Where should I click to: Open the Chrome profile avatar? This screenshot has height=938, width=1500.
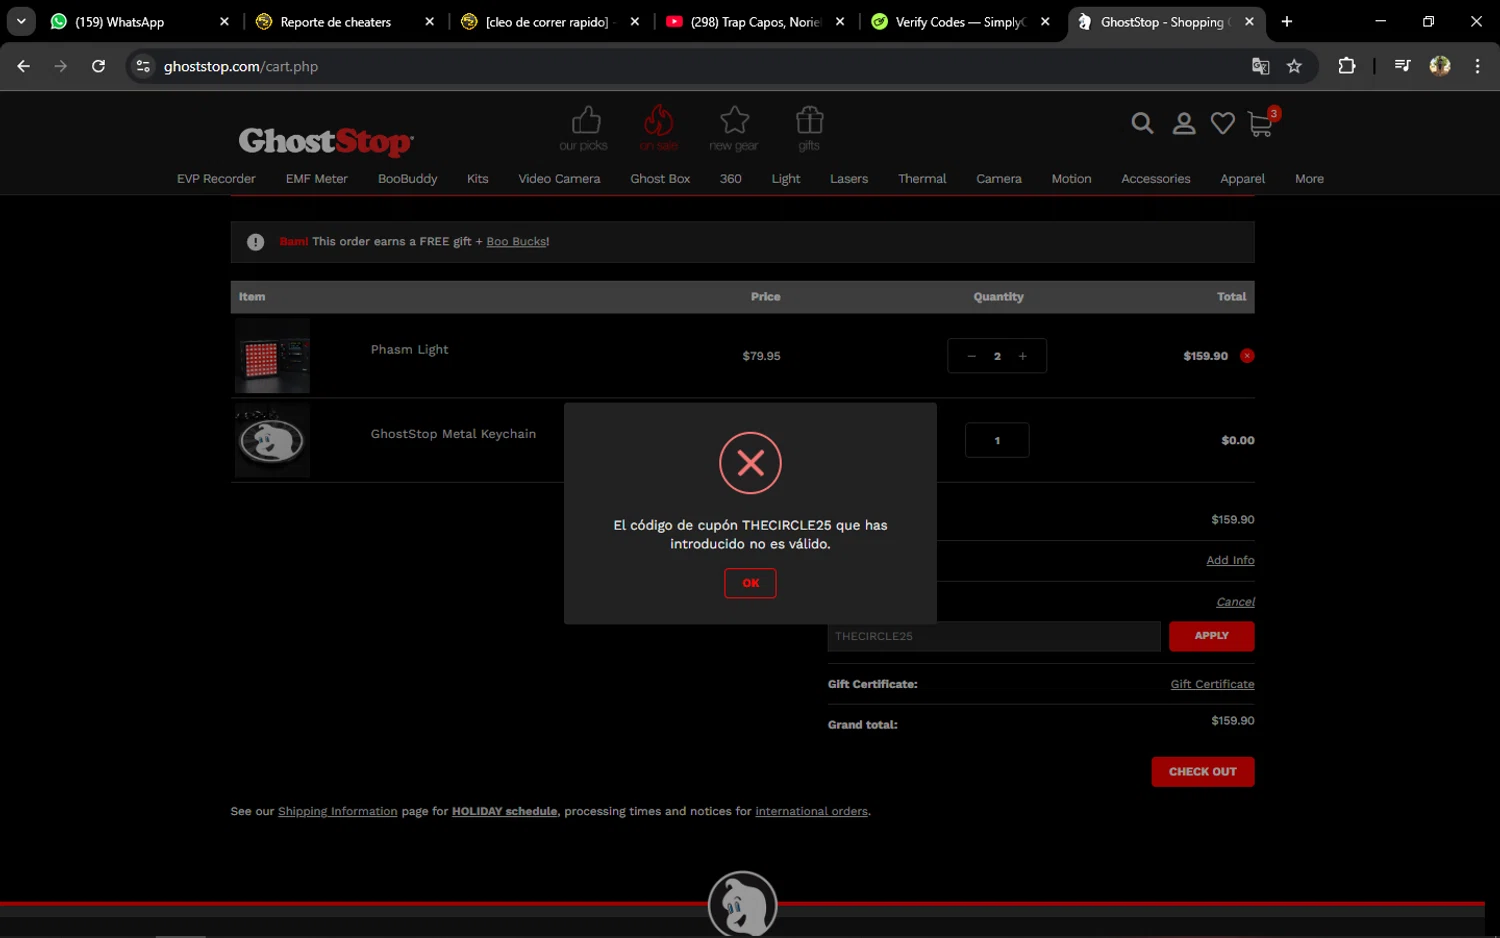tap(1440, 66)
